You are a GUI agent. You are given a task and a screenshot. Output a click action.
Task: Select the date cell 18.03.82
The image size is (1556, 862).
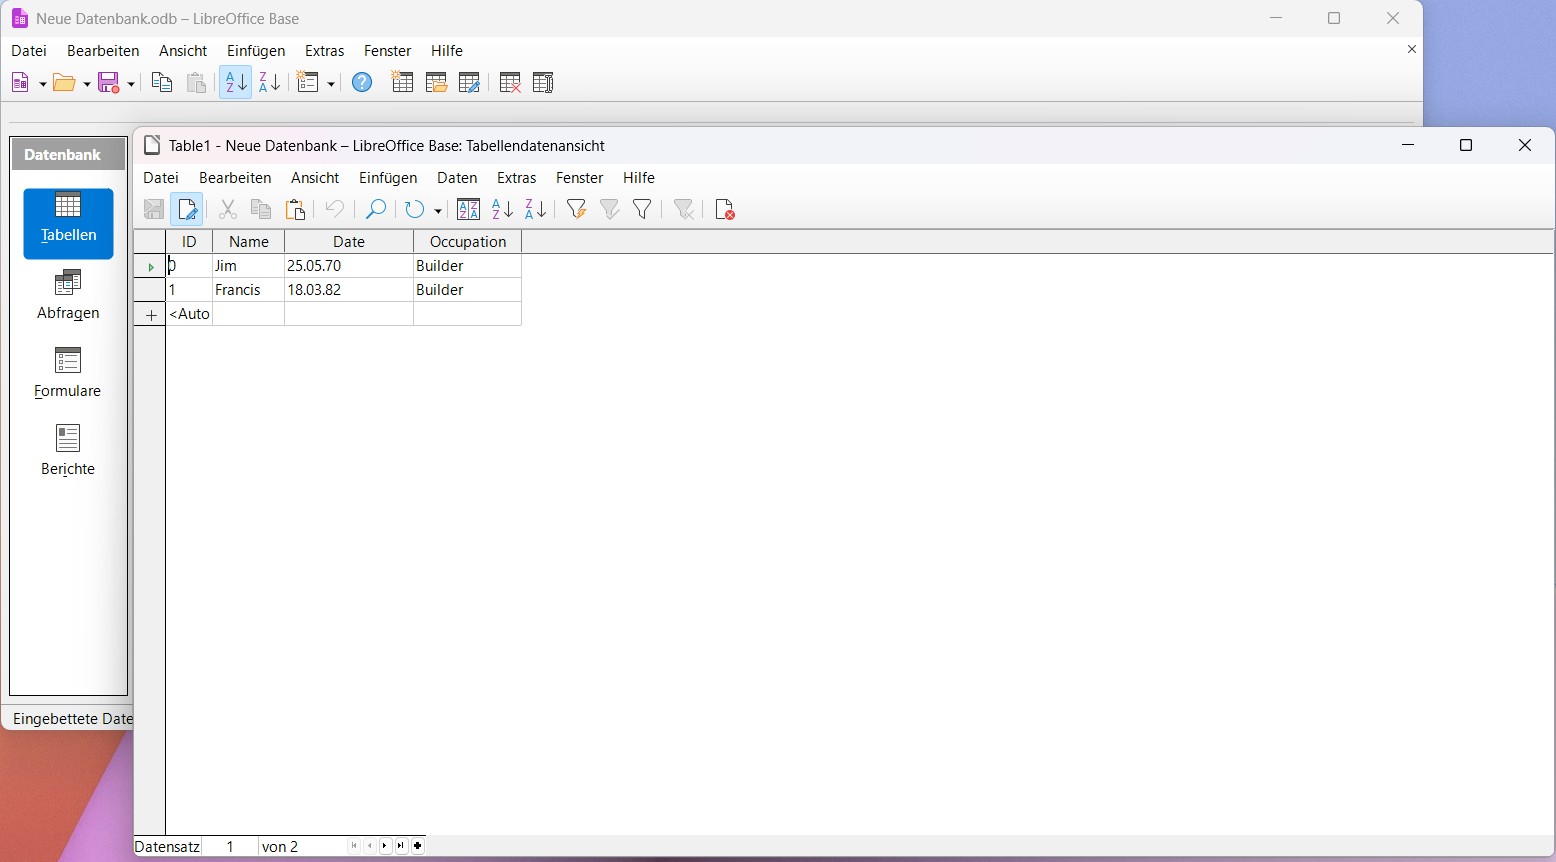[349, 290]
